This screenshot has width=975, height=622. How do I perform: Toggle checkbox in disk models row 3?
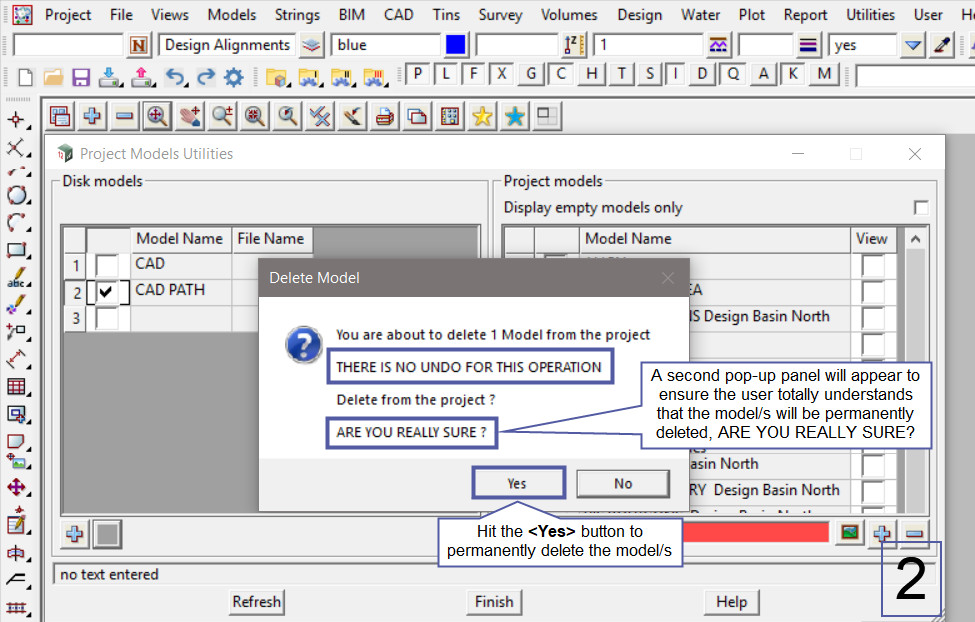click(x=107, y=318)
